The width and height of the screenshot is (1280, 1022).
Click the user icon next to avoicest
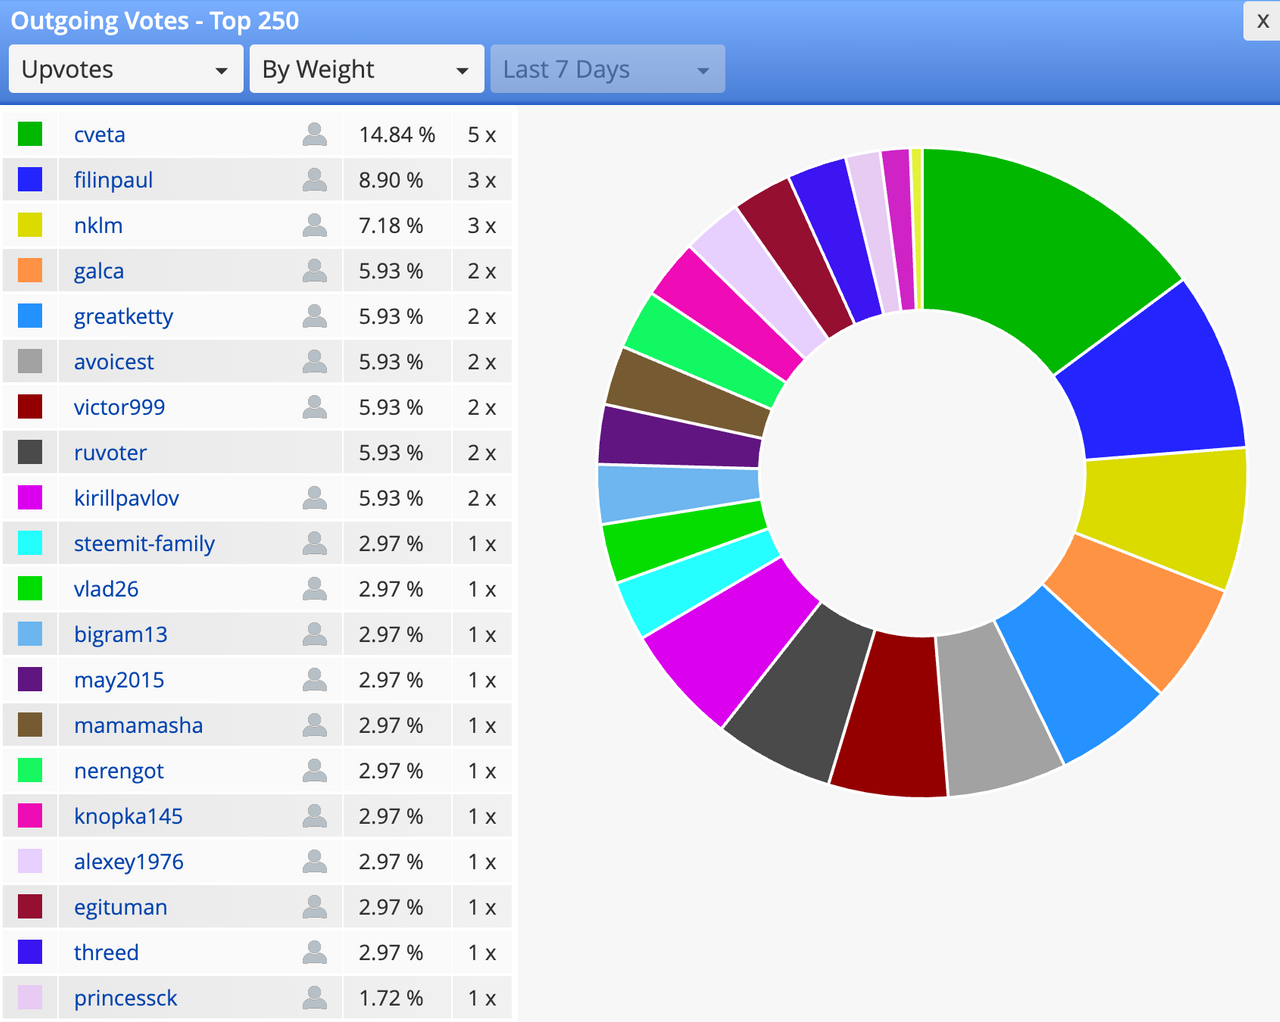pyautogui.click(x=315, y=362)
